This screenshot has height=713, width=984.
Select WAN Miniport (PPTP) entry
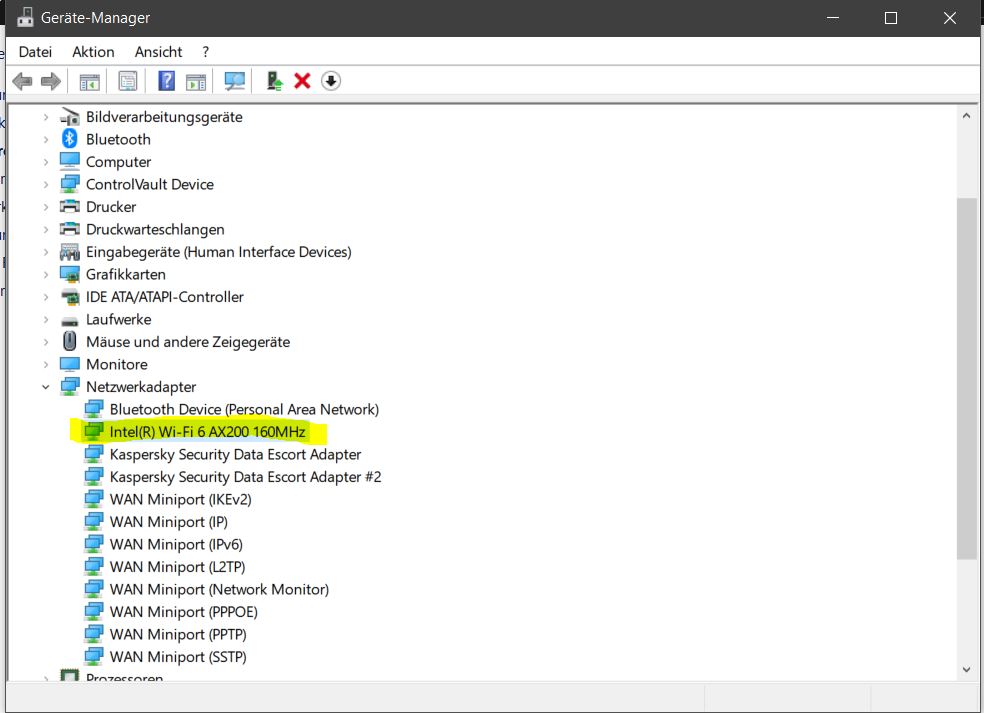178,635
